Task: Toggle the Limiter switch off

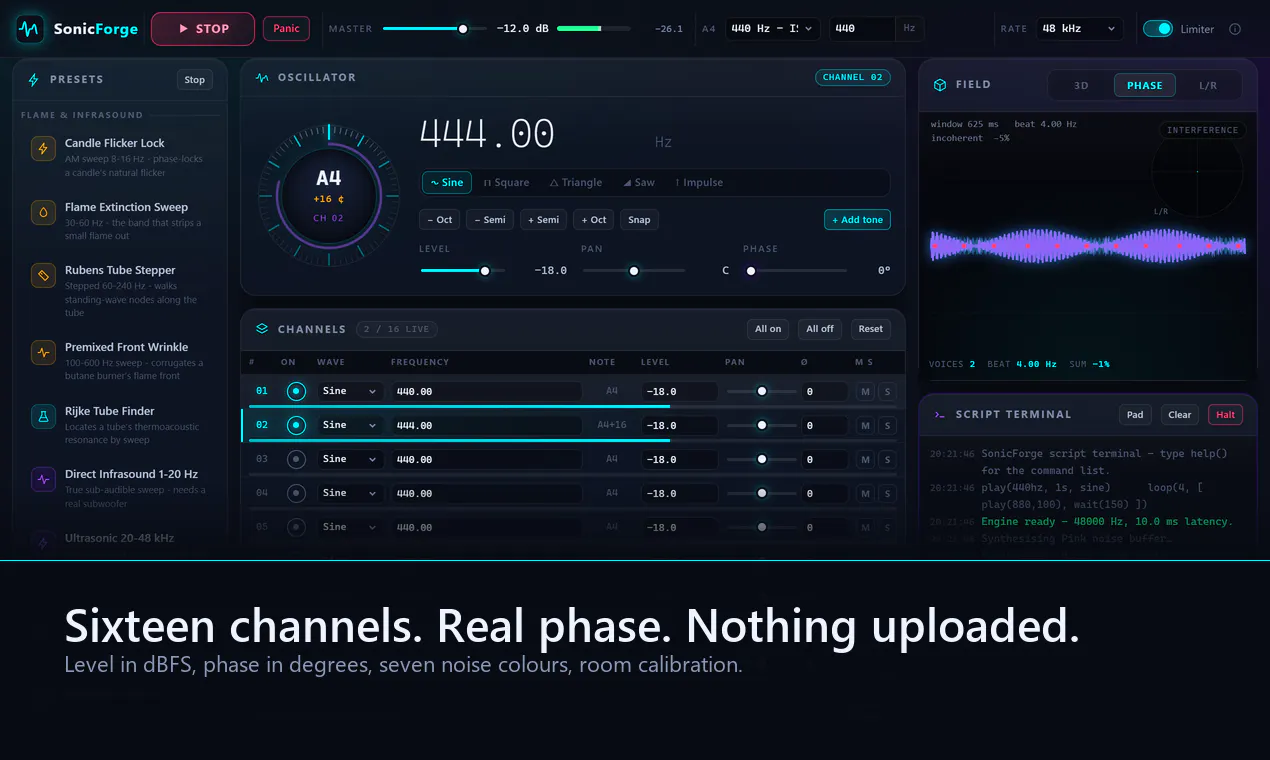Action: click(1158, 29)
